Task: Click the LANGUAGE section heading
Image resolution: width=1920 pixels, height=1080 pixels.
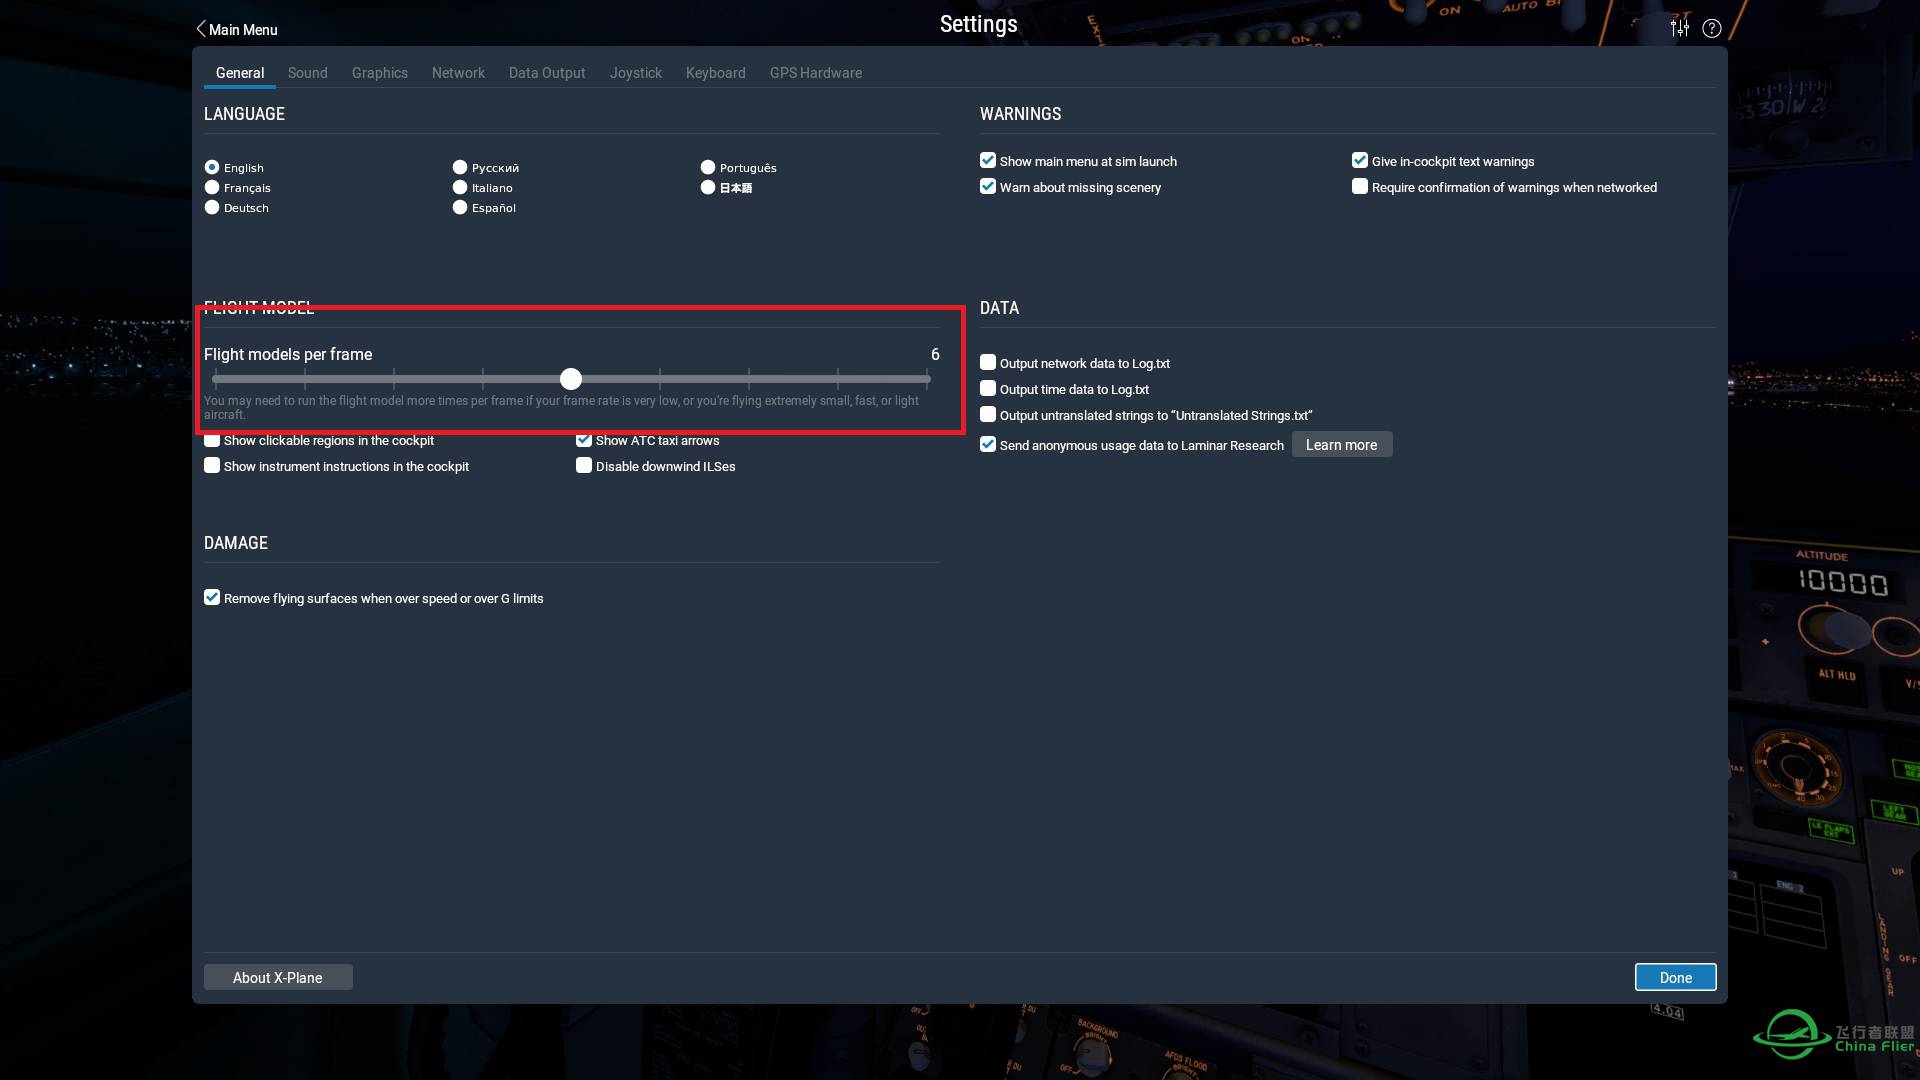Action: coord(245,114)
